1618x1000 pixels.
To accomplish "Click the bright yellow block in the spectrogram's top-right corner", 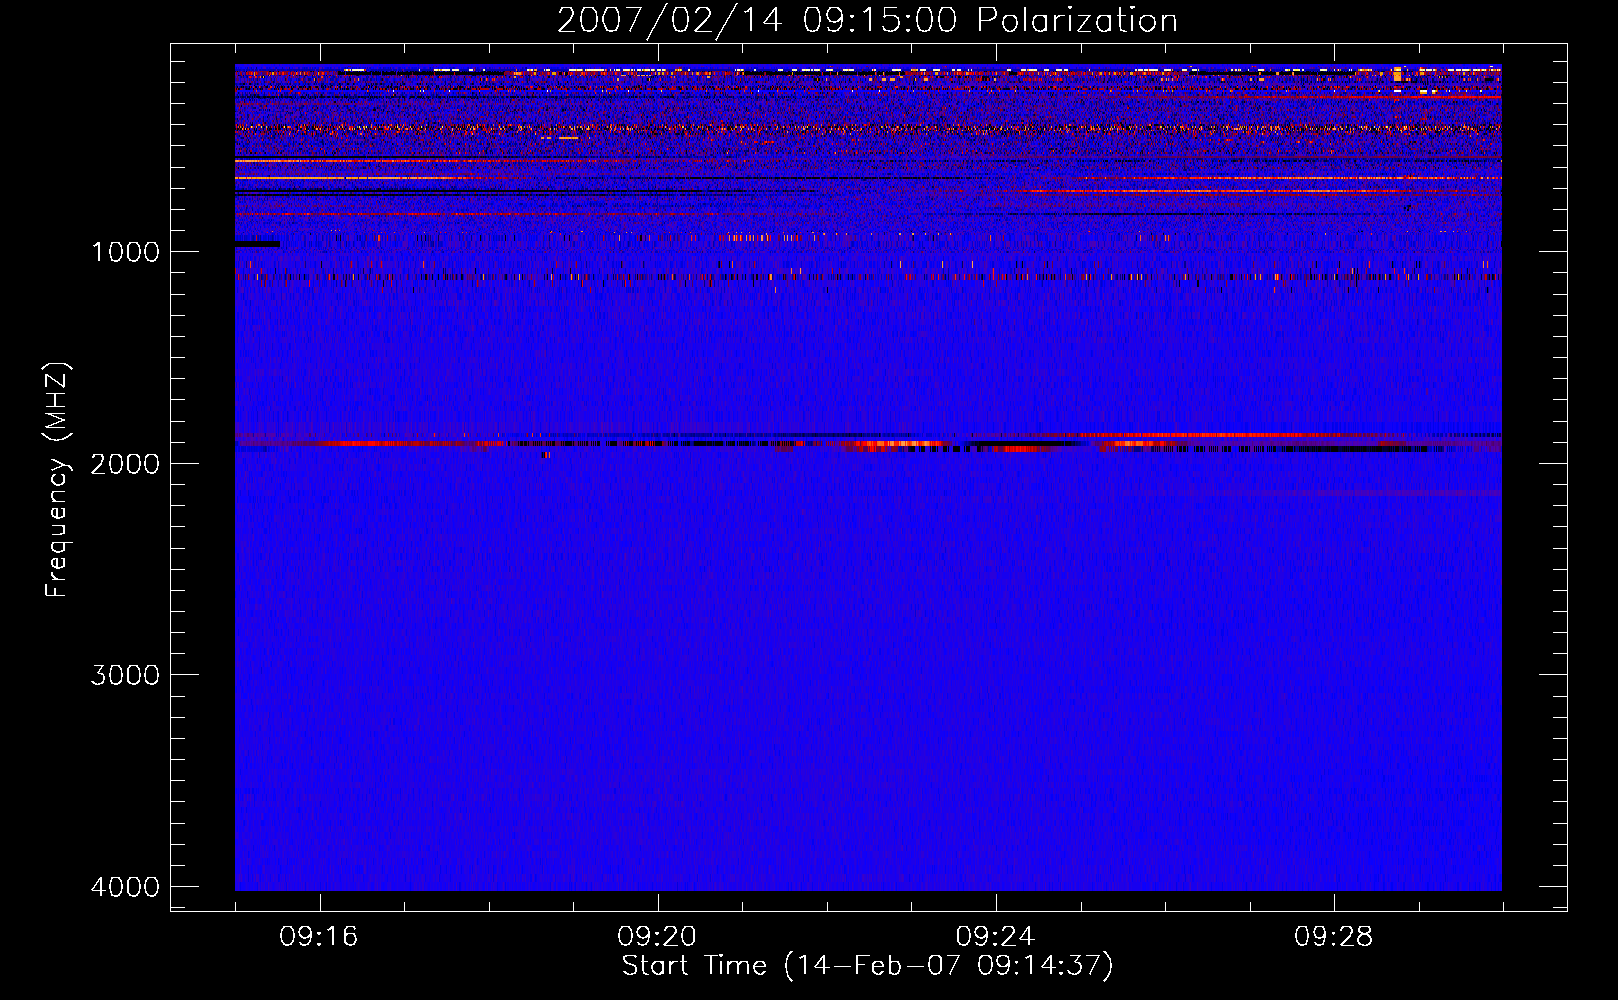I will [1397, 74].
